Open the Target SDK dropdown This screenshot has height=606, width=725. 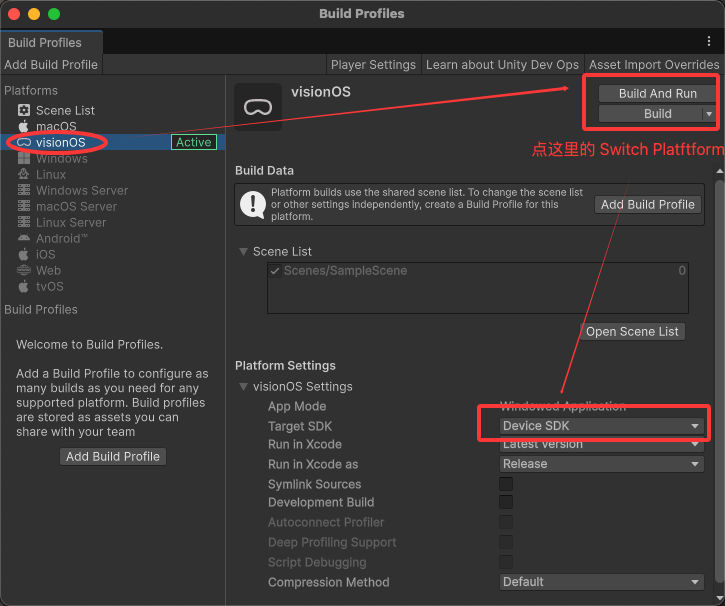click(x=602, y=426)
